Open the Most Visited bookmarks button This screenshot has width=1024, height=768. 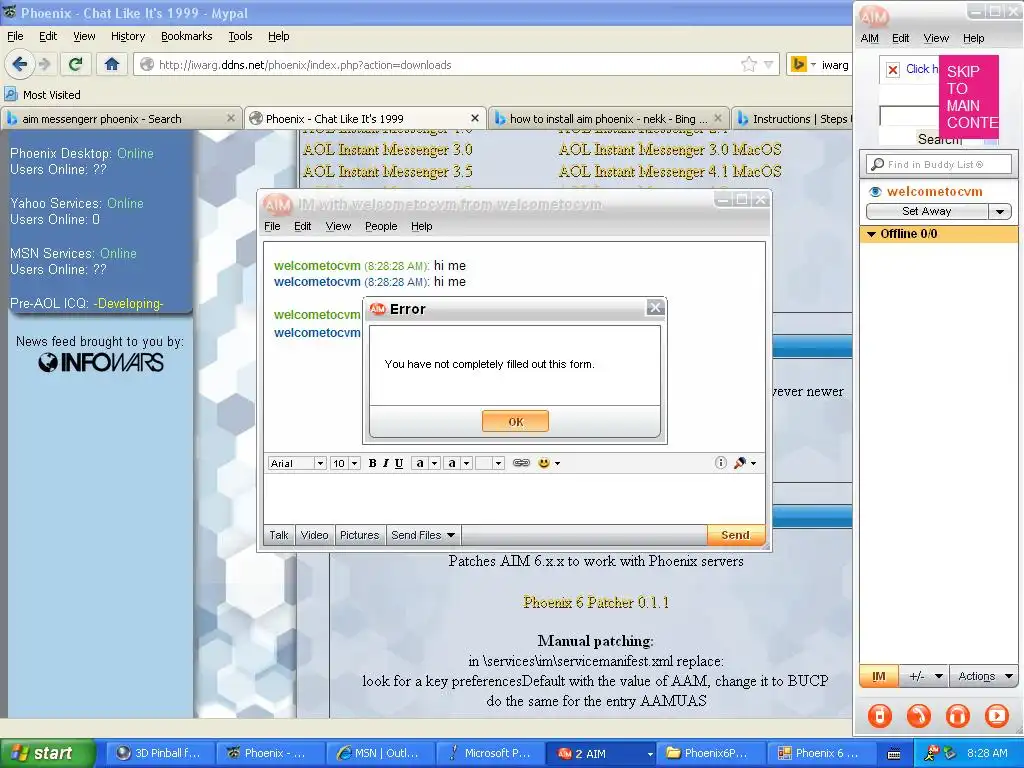(43, 95)
